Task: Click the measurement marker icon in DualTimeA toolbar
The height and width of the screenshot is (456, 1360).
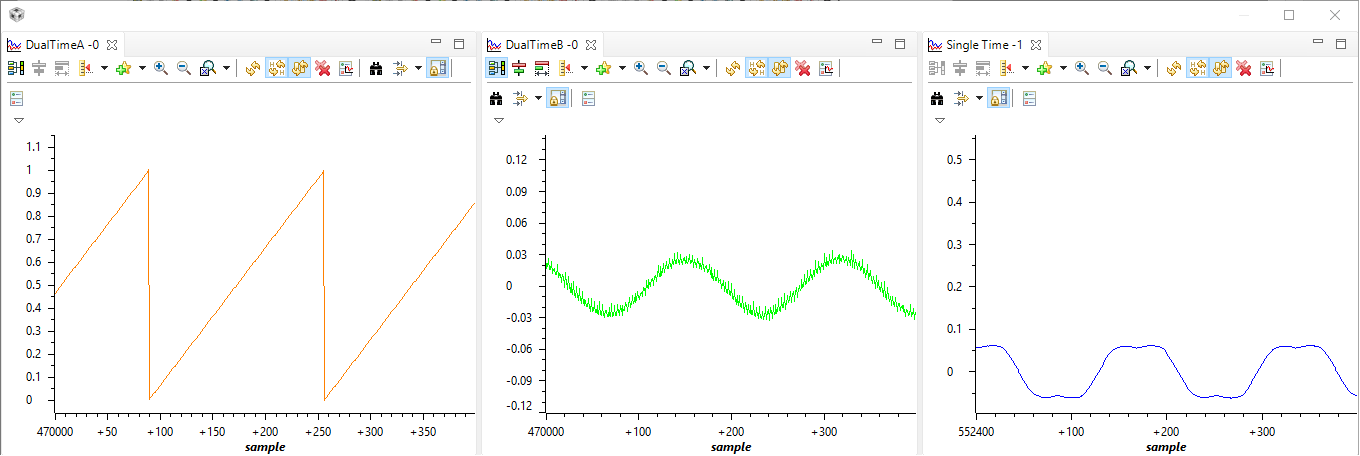Action: (85, 68)
